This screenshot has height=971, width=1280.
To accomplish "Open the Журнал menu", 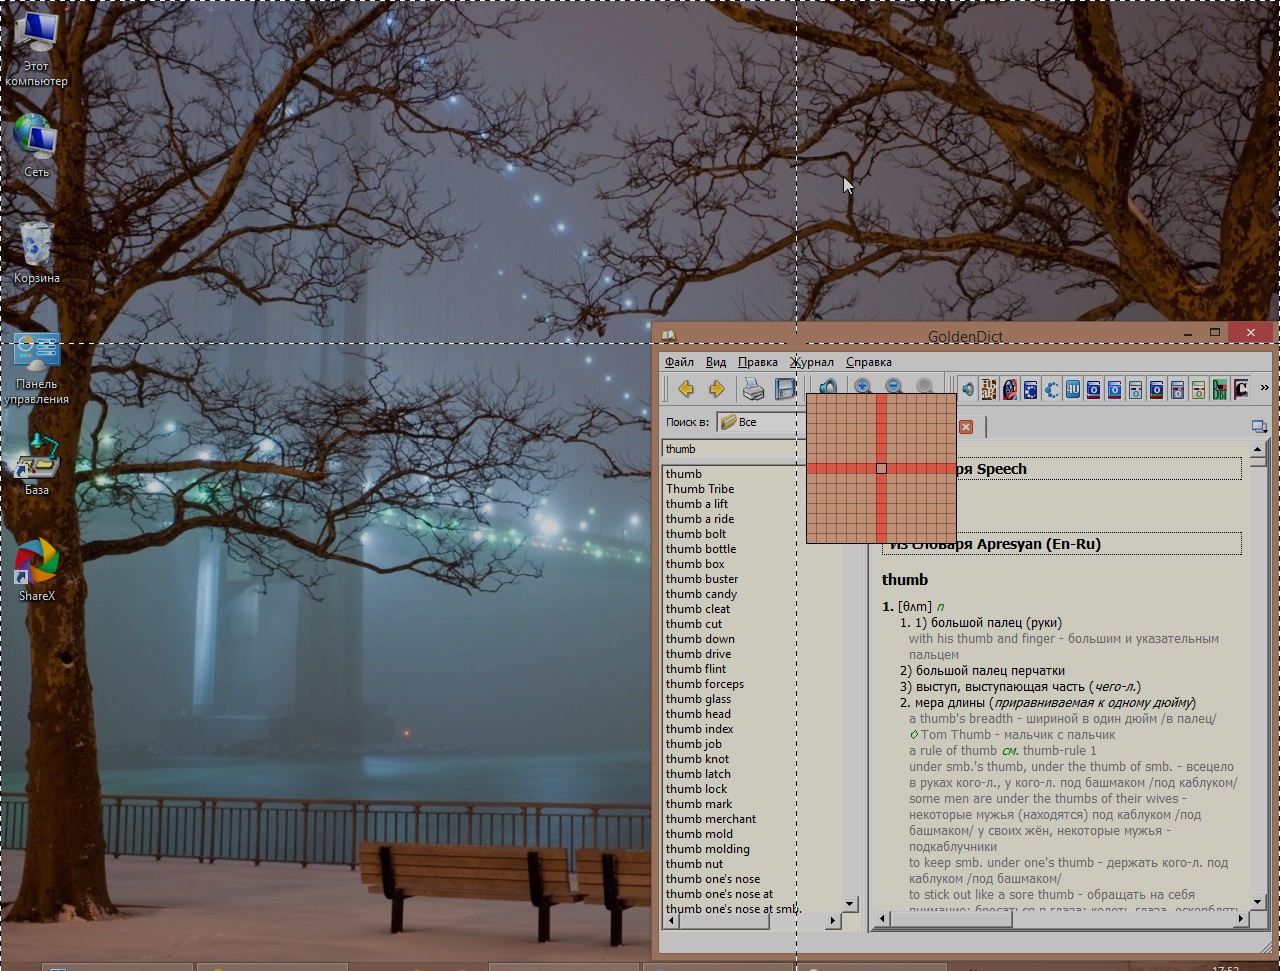I will 812,362.
